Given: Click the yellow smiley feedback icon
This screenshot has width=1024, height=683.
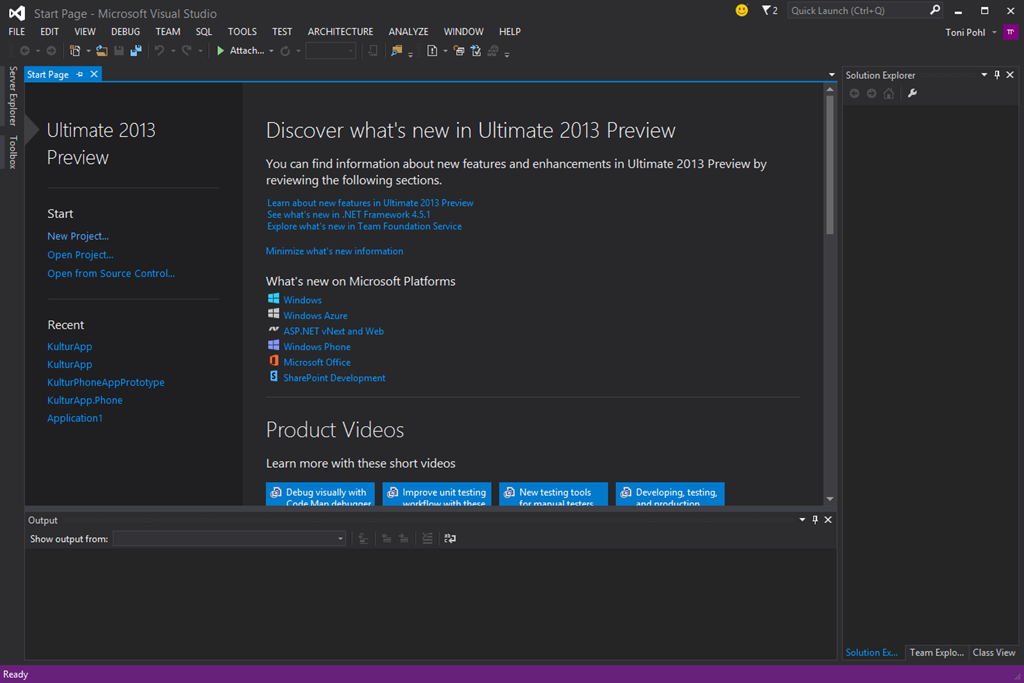Looking at the screenshot, I should [x=741, y=10].
